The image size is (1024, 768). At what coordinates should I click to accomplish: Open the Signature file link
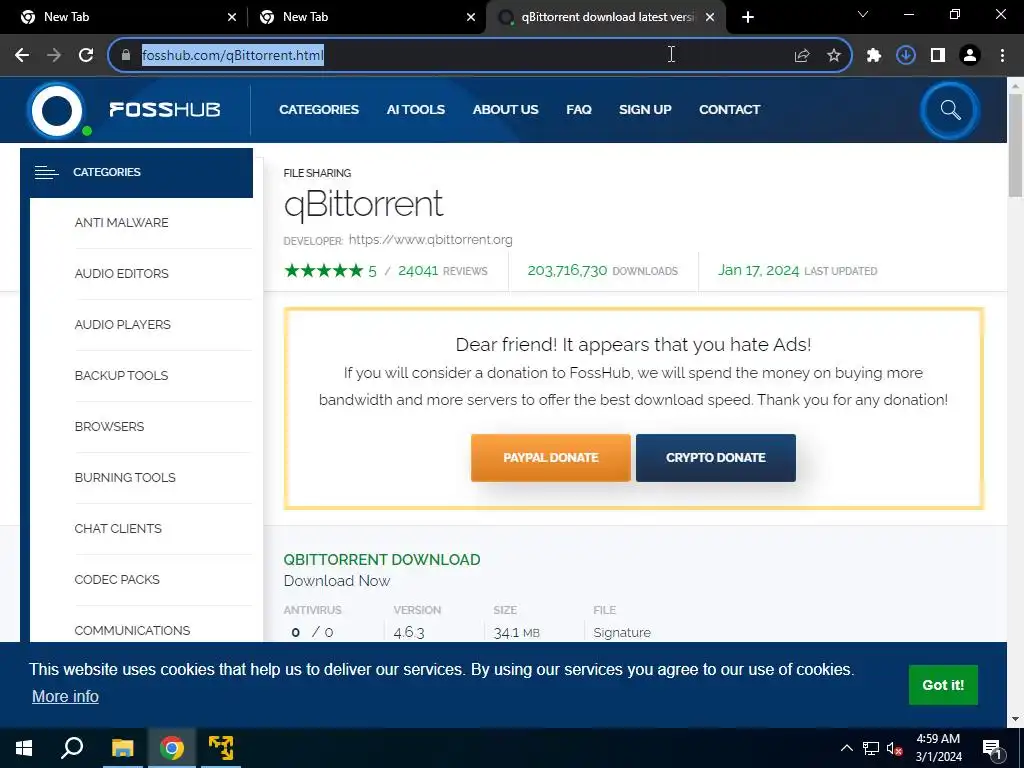coord(622,632)
